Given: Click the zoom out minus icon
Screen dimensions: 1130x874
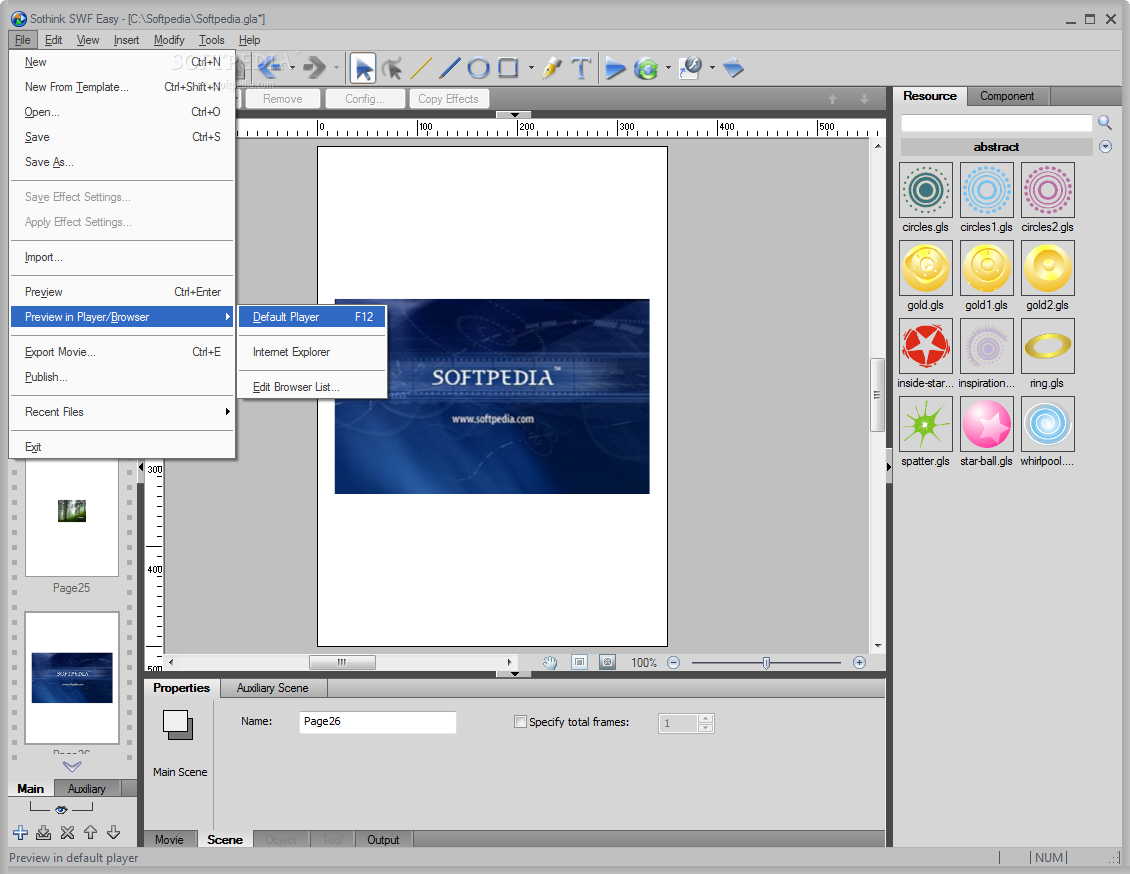Looking at the screenshot, I should (674, 662).
